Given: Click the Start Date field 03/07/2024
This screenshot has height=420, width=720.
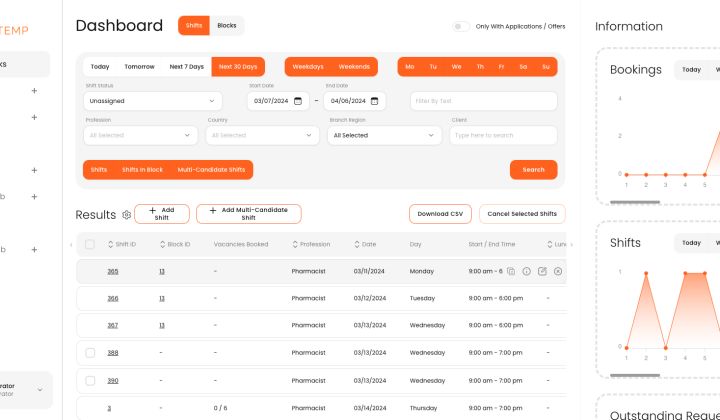Looking at the screenshot, I should [278, 101].
